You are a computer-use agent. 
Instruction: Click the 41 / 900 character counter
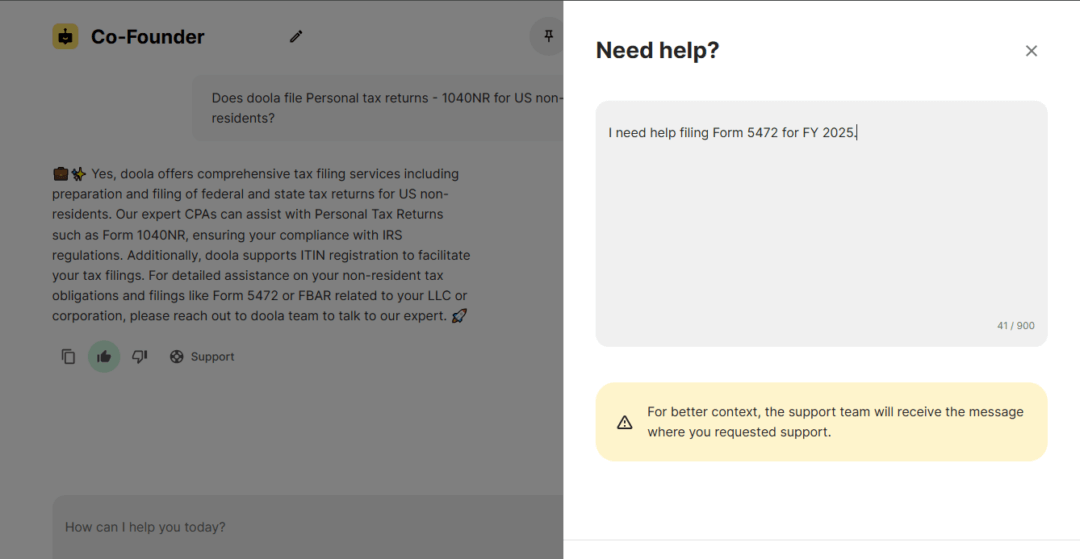1015,326
